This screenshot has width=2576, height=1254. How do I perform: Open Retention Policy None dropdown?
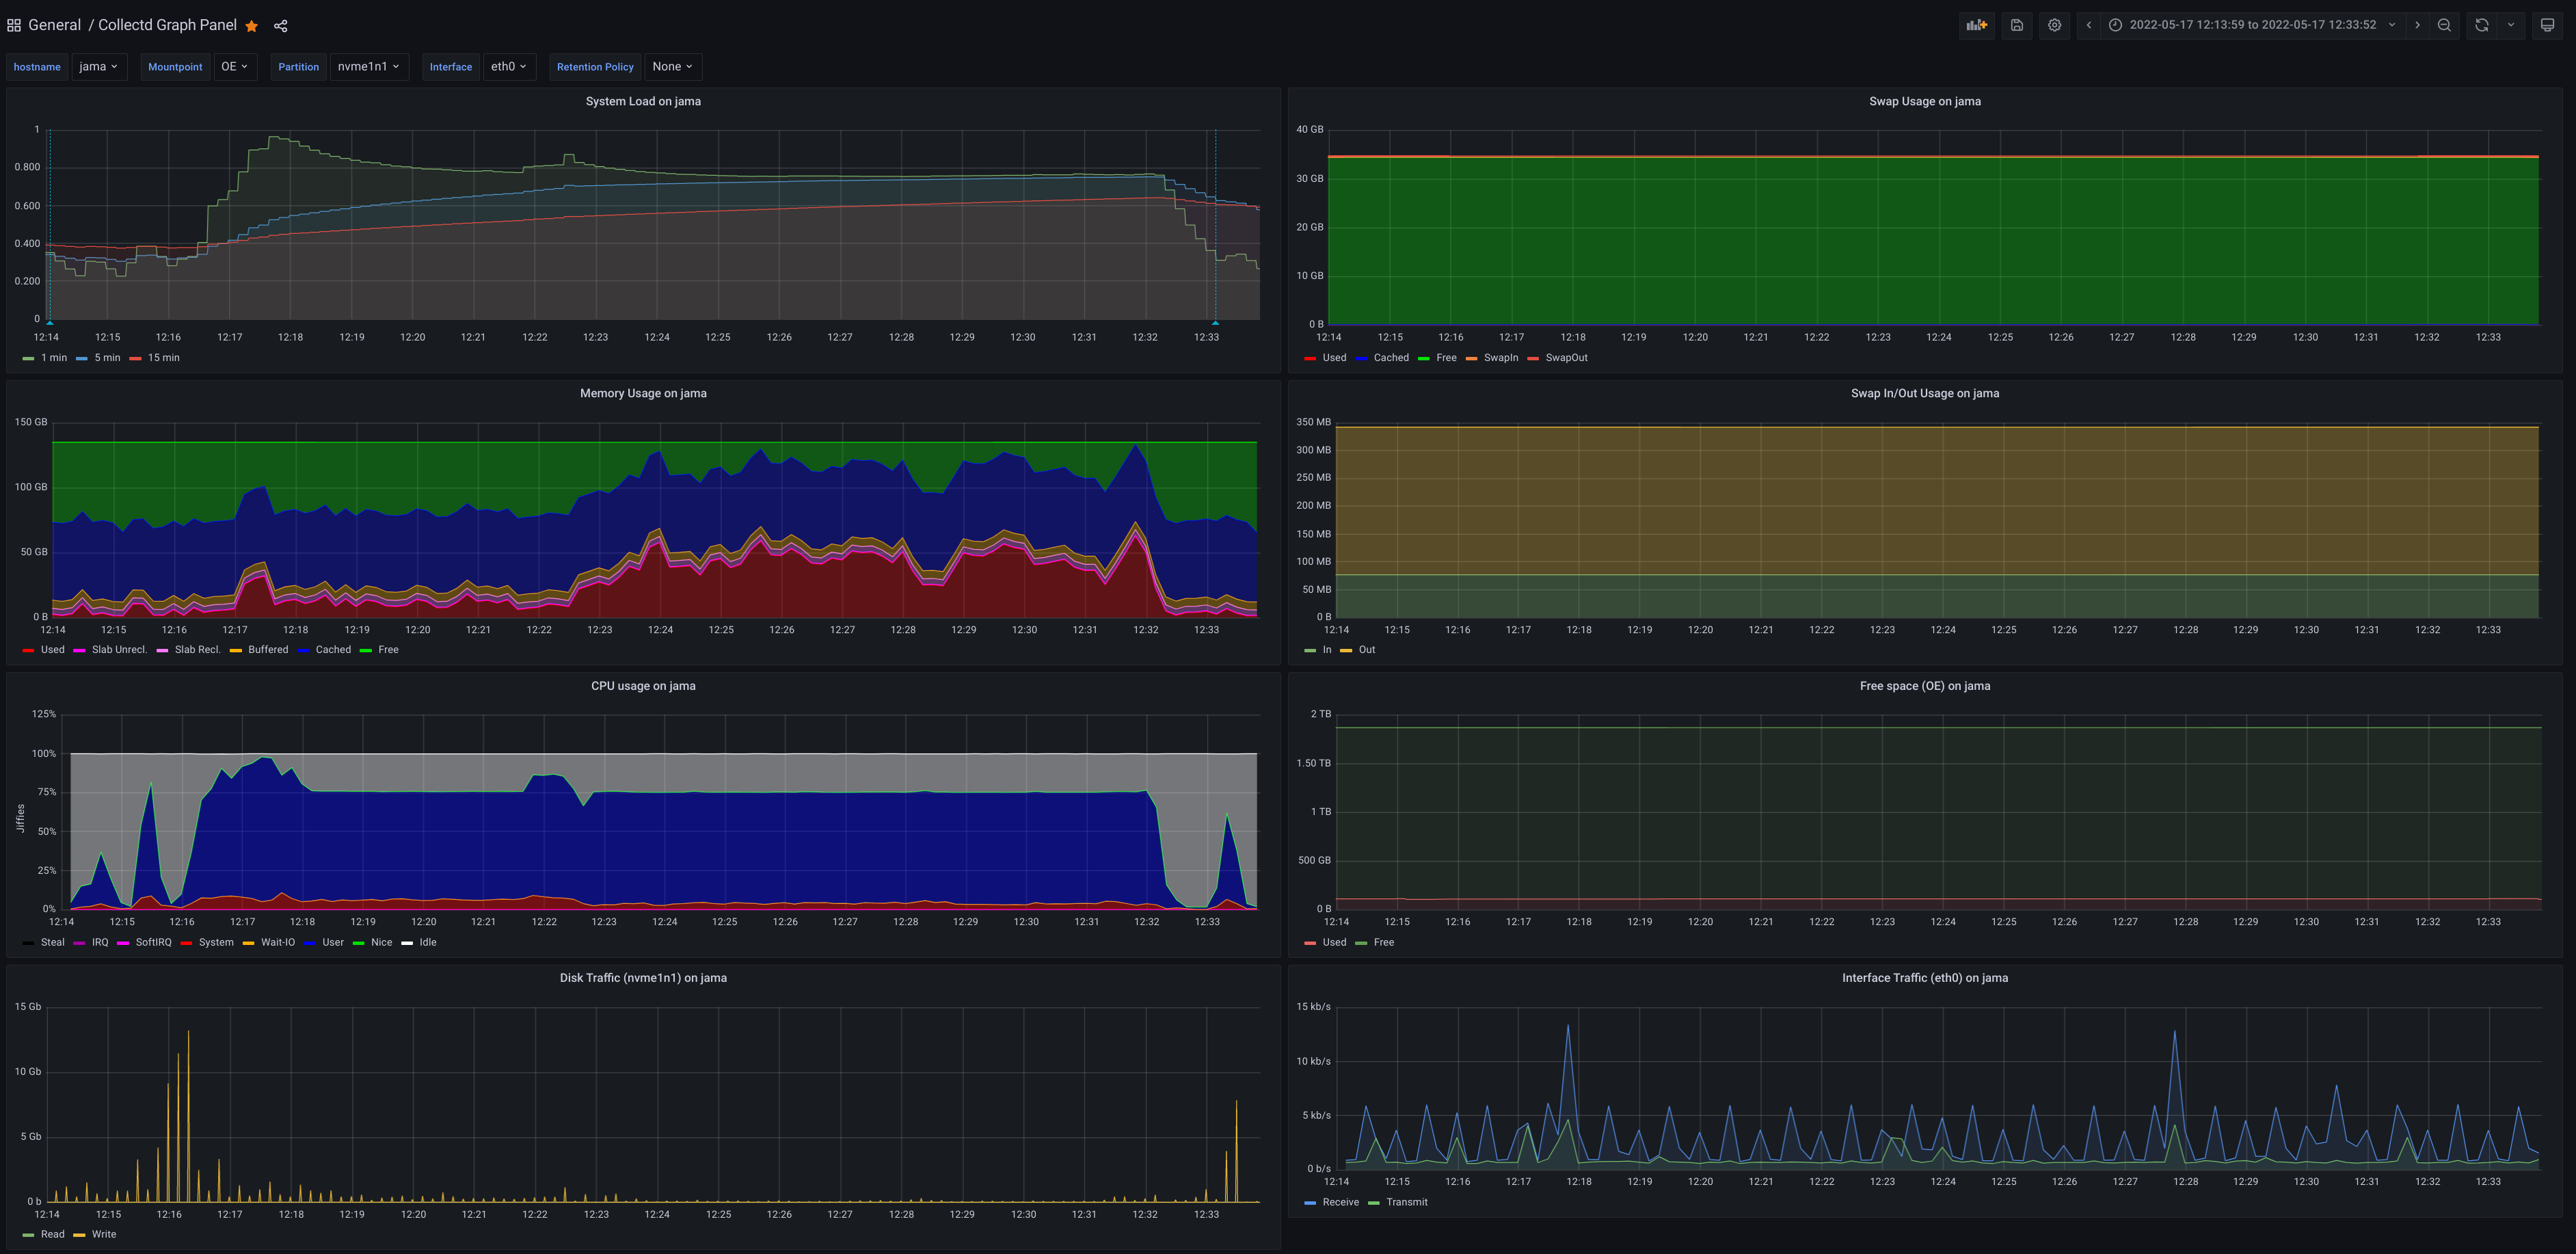click(x=673, y=67)
